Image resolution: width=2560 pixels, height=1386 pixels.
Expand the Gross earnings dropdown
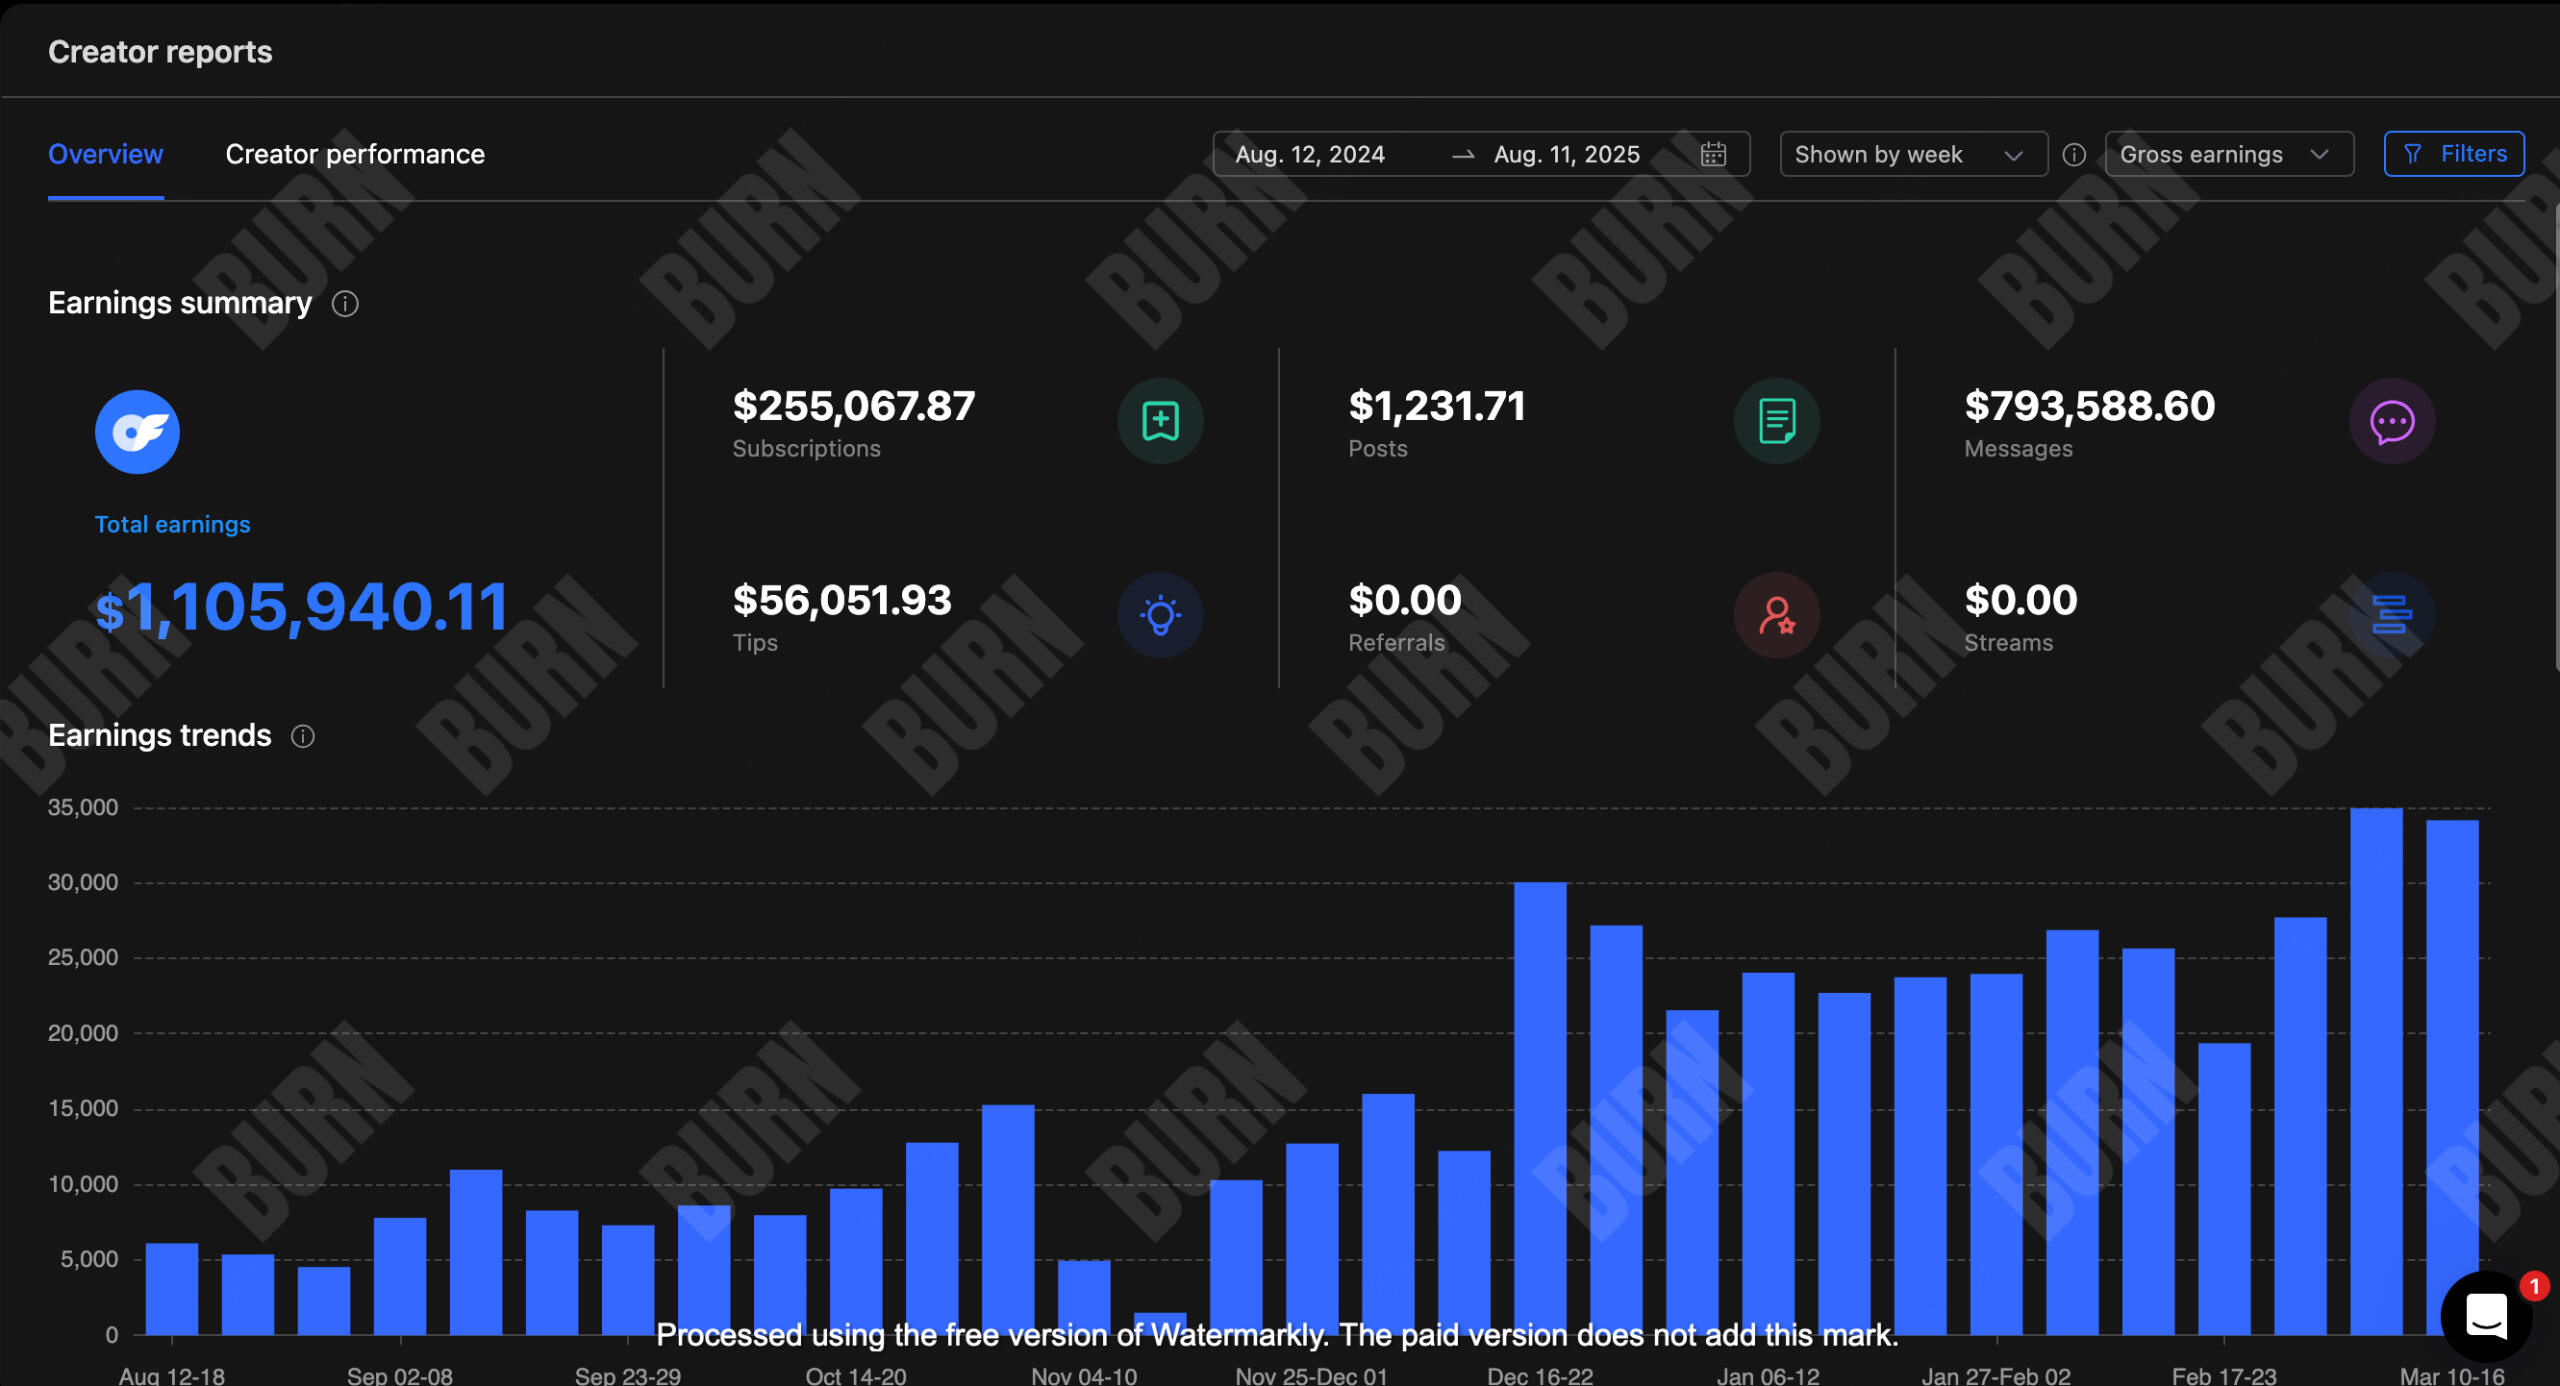[2227, 154]
